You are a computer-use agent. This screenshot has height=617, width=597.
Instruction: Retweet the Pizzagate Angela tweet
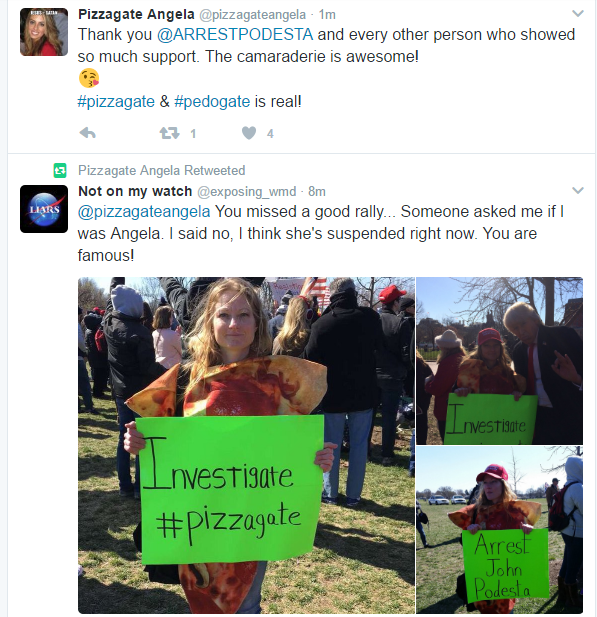169,133
